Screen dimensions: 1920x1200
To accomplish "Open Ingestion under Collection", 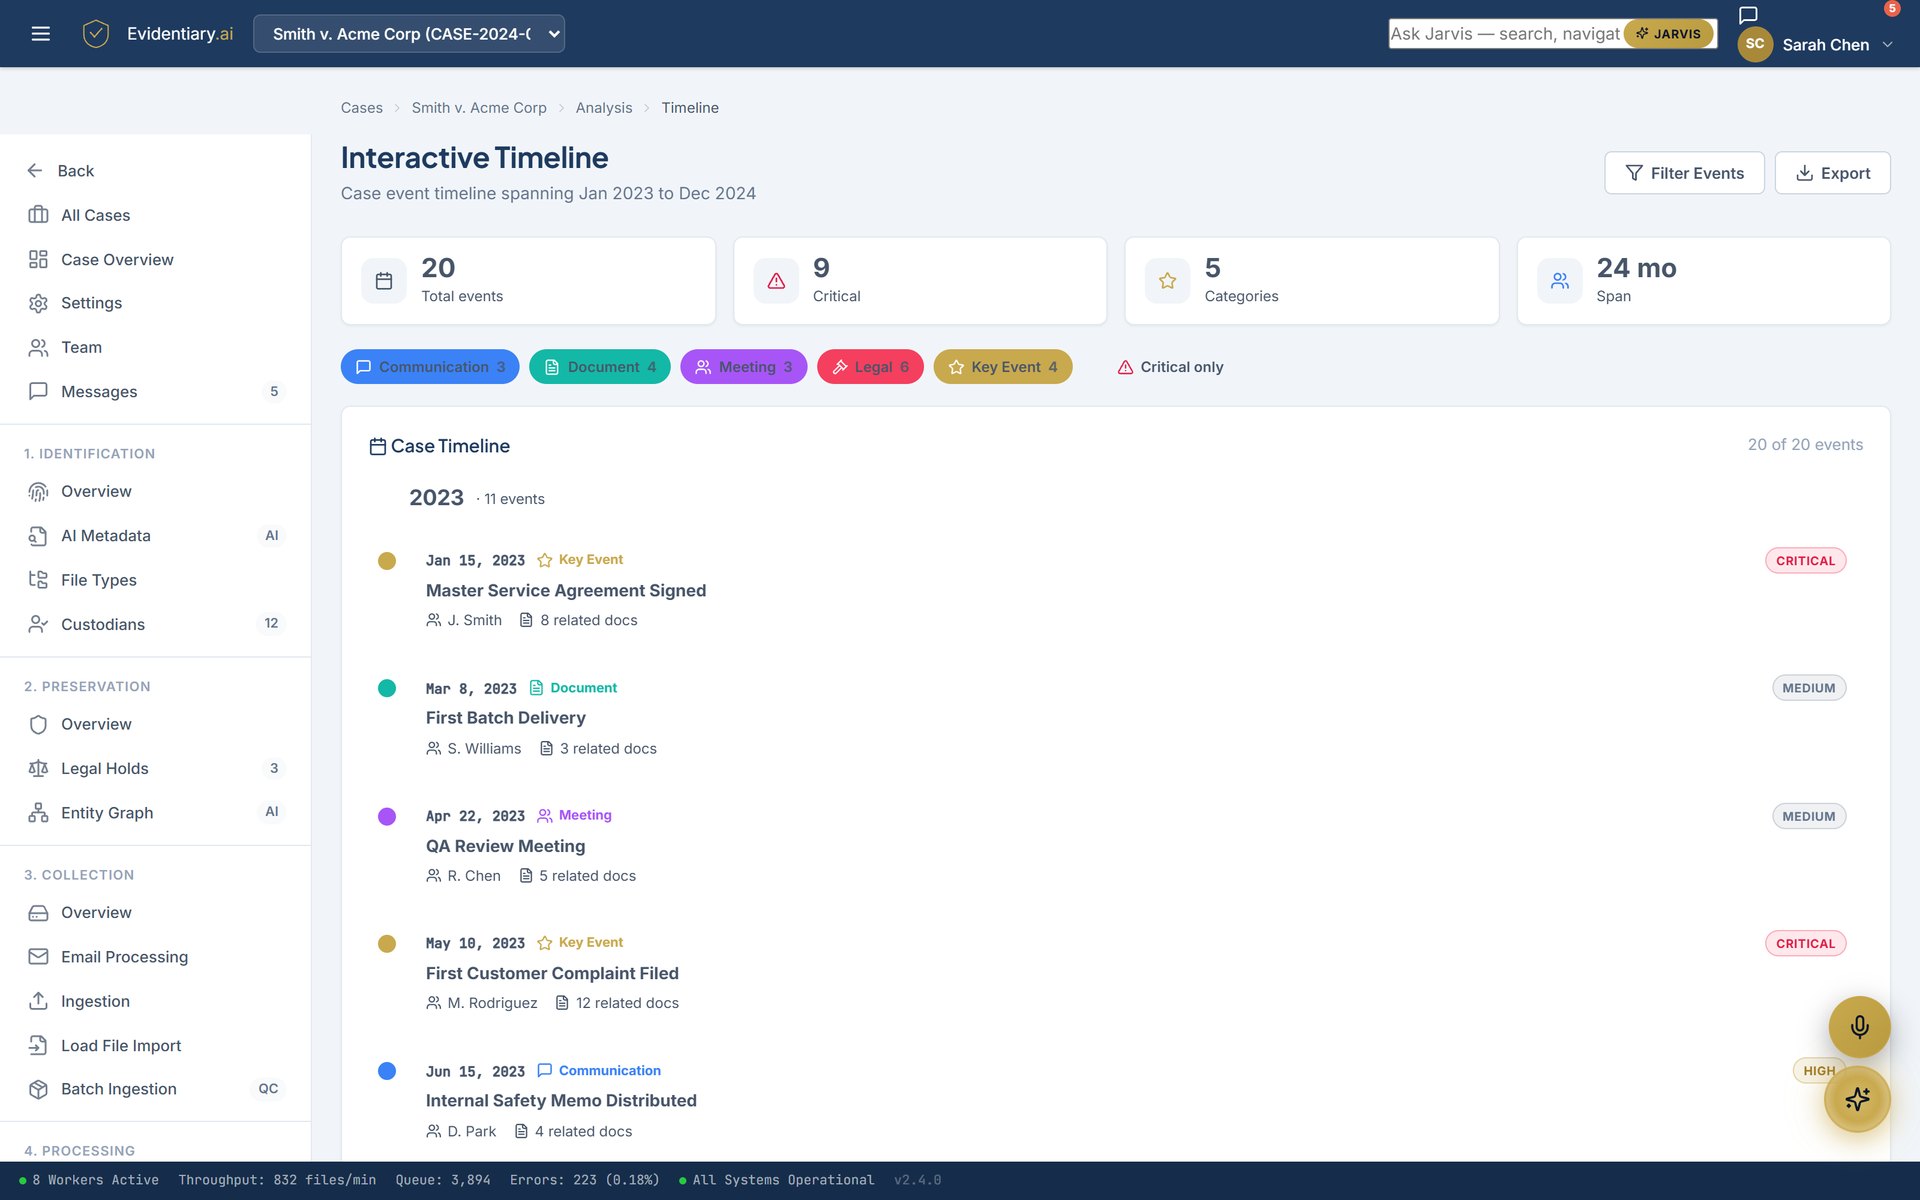I will point(155,1001).
